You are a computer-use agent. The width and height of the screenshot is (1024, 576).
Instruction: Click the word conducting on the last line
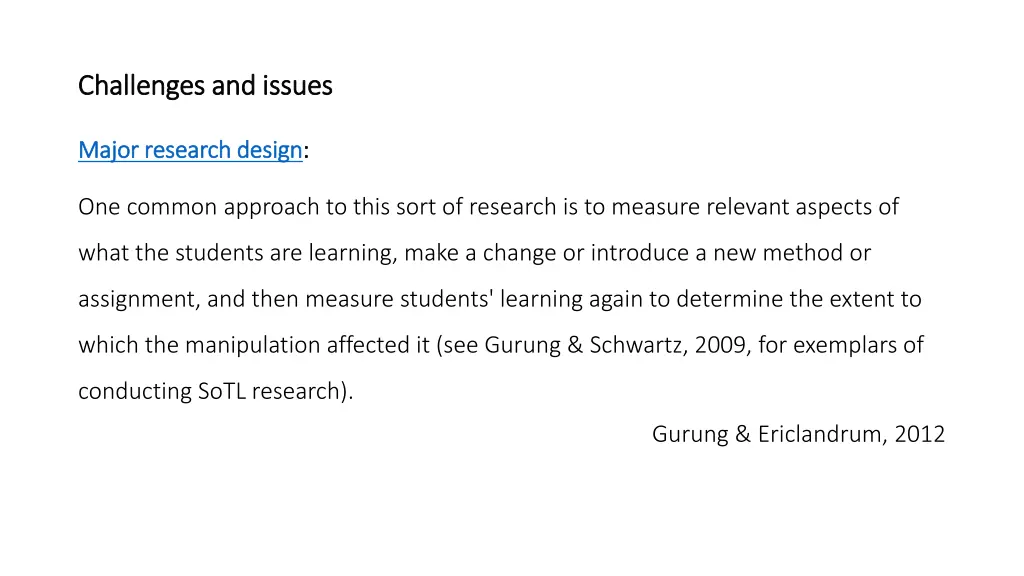[x=135, y=391]
